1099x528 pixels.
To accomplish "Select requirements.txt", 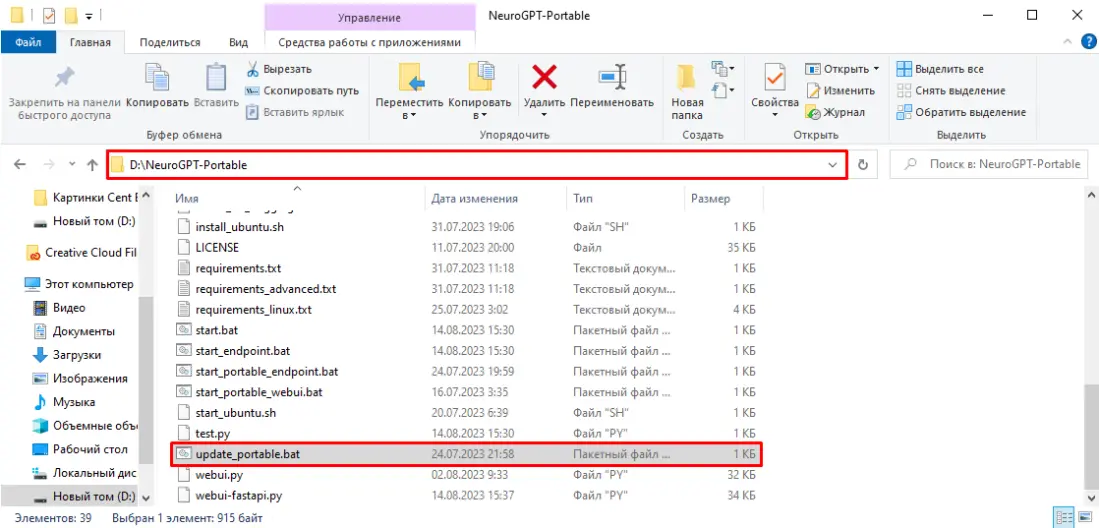I will [466, 268].
